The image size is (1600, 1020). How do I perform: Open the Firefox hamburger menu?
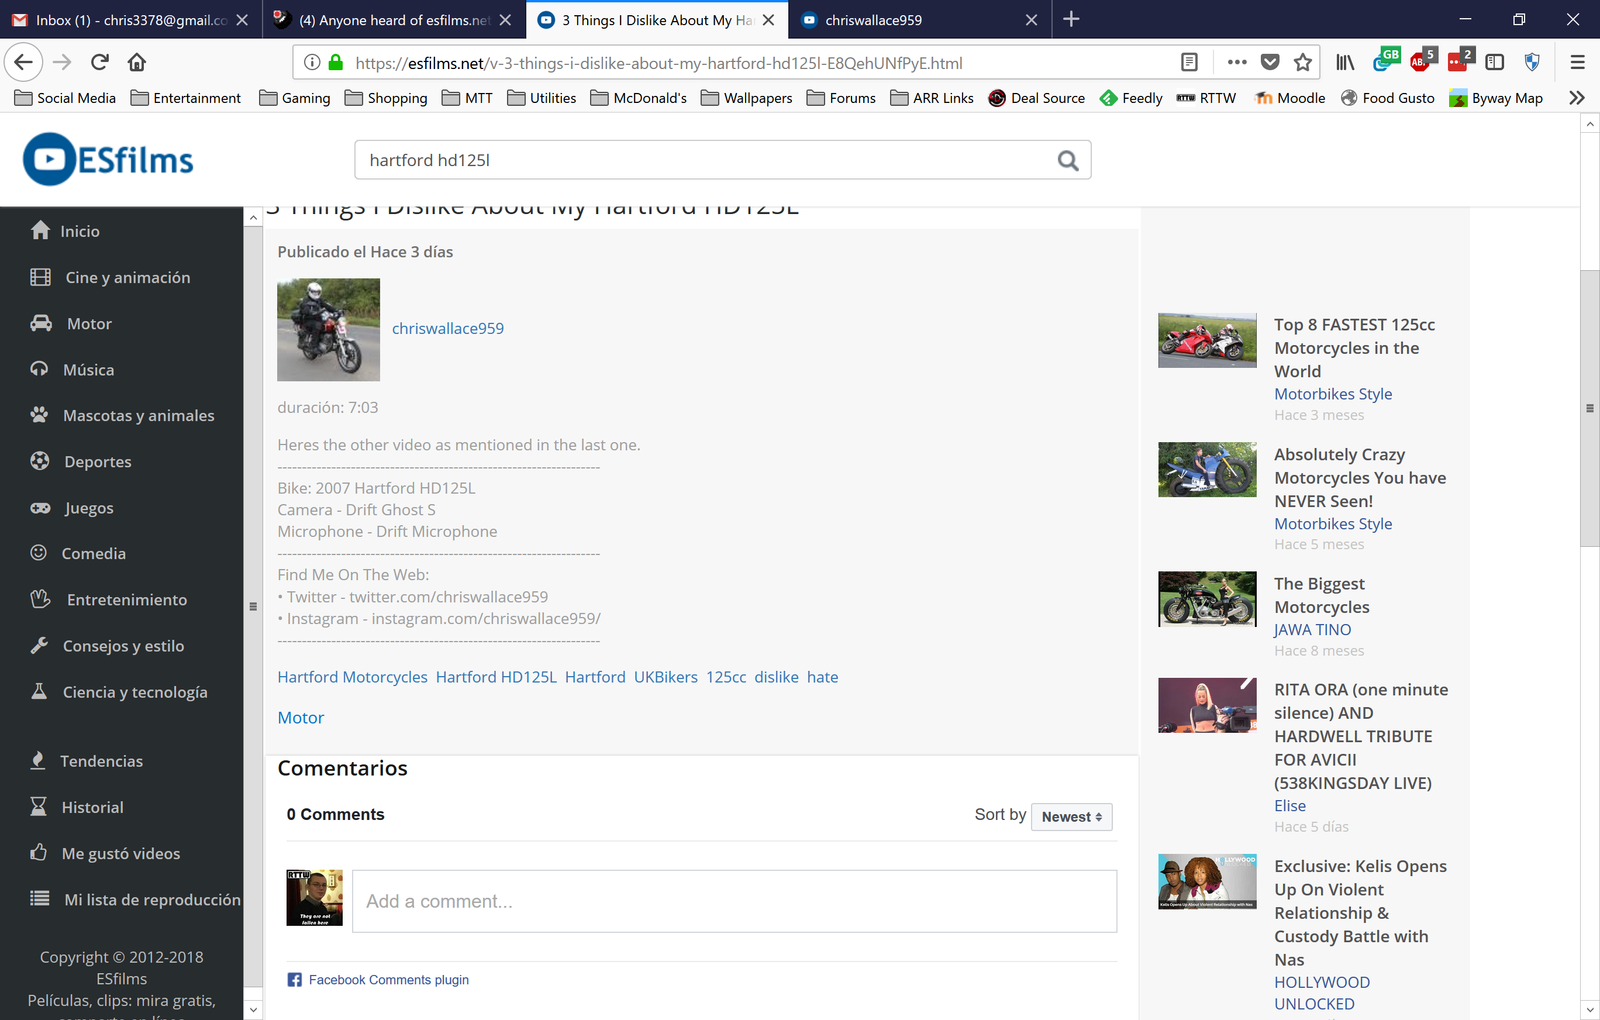[x=1578, y=62]
